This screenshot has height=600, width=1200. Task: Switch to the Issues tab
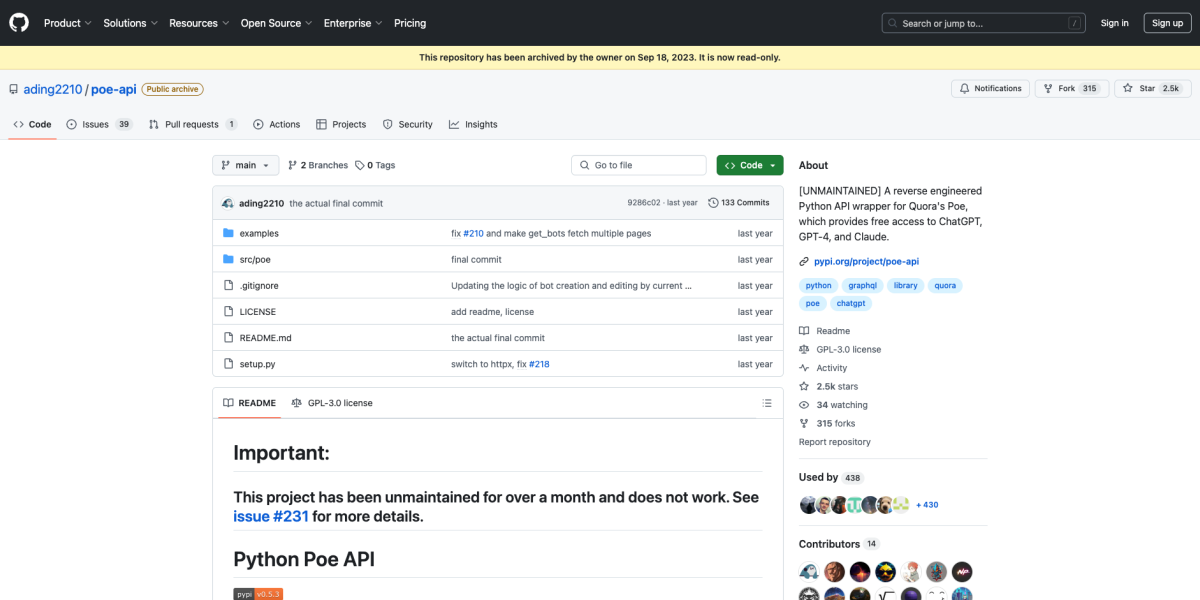(99, 124)
